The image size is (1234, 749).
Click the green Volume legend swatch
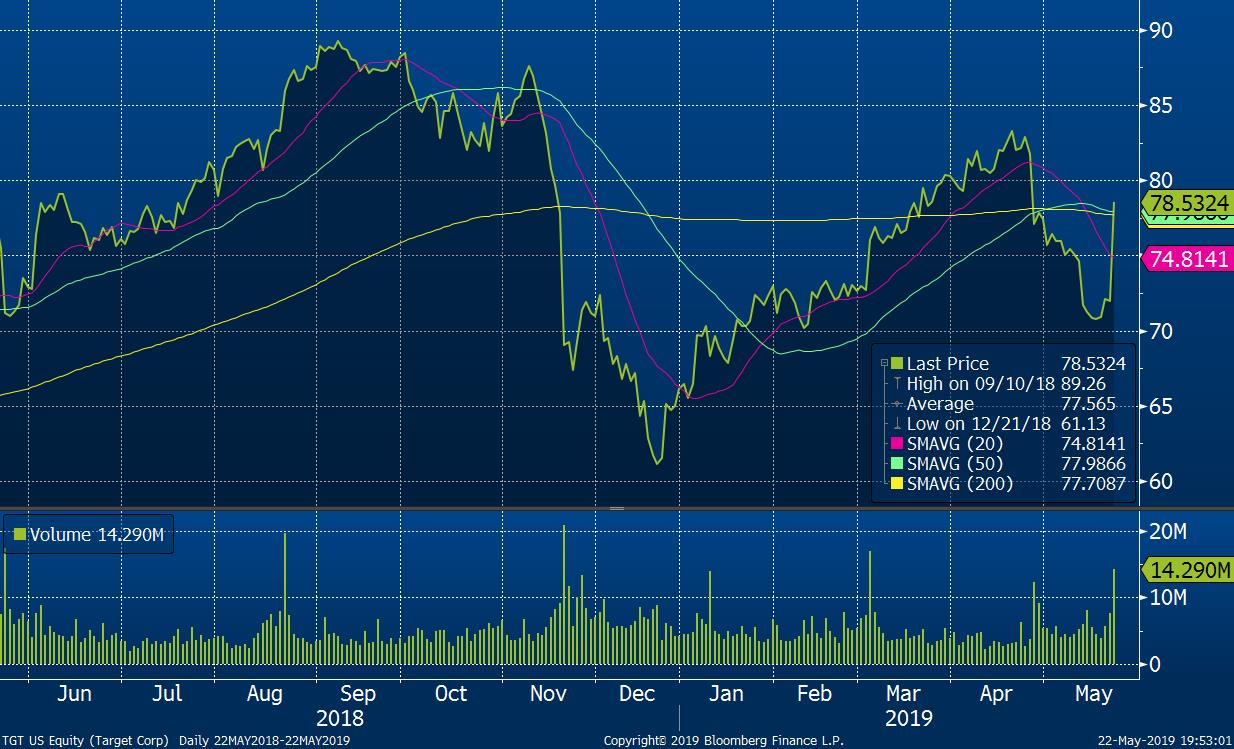click(x=19, y=535)
